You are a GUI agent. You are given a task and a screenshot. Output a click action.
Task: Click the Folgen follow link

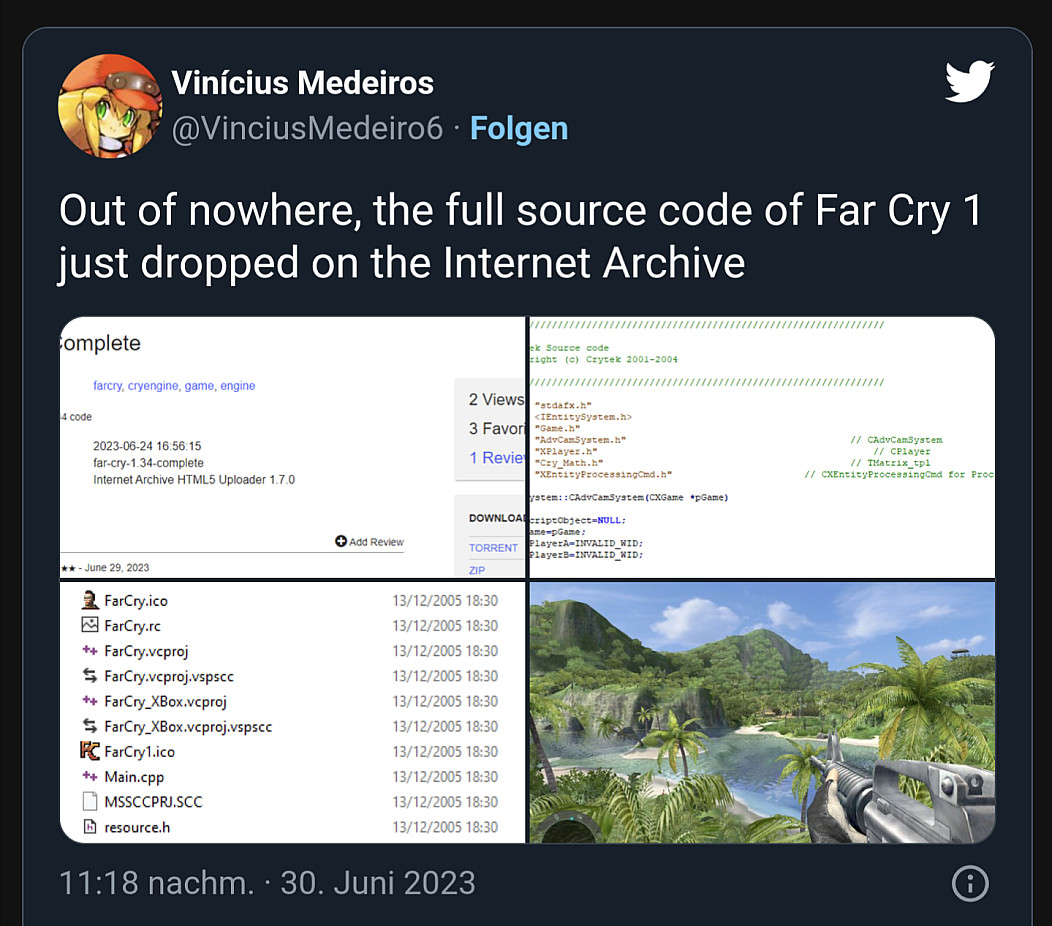coord(519,128)
